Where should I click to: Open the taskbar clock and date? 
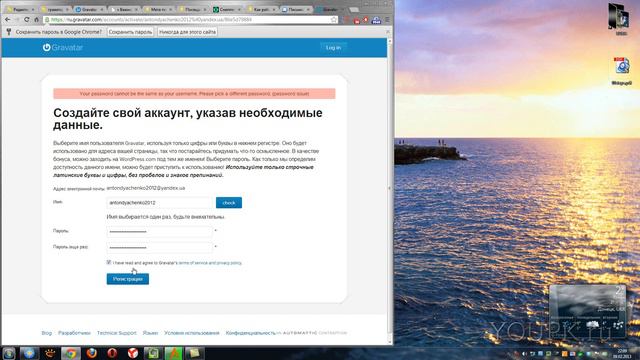(622, 353)
